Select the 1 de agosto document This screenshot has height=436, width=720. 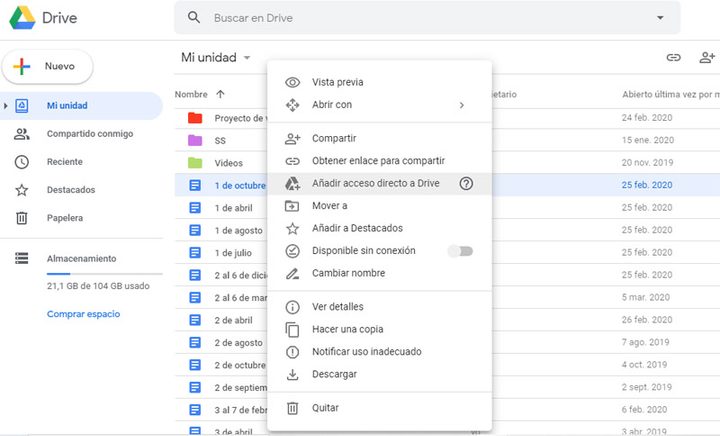click(238, 230)
